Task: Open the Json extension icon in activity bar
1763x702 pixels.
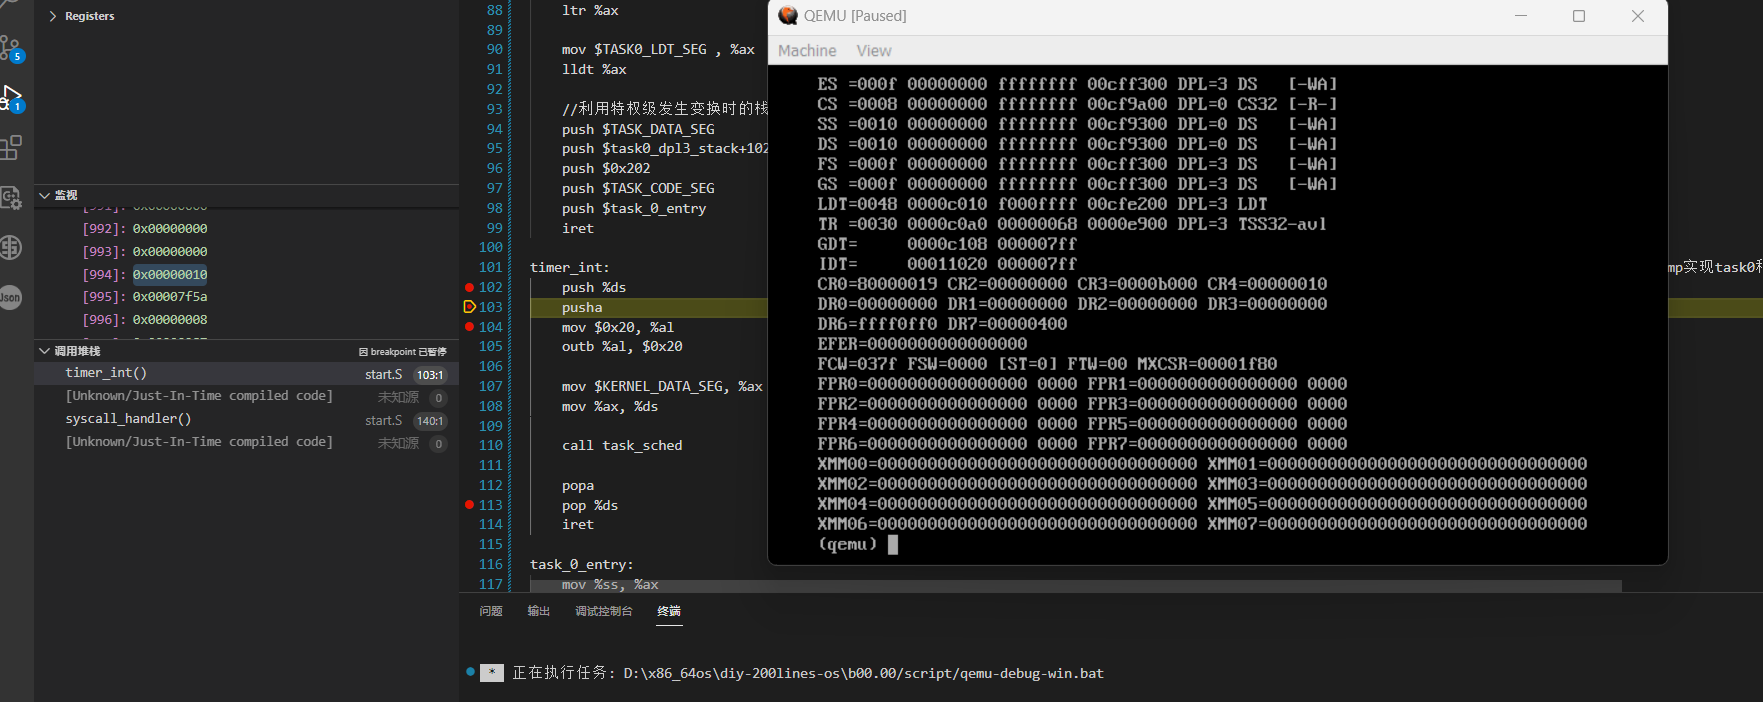Action: pyautogui.click(x=10, y=297)
